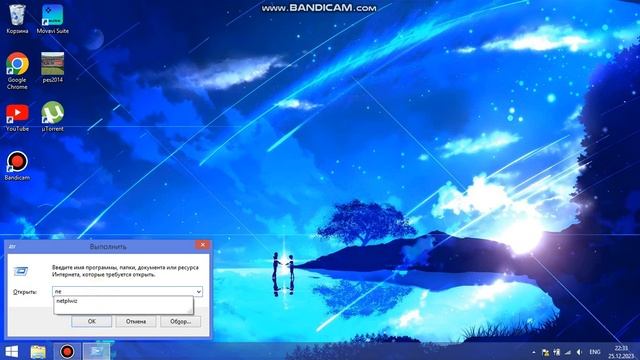The width and height of the screenshot is (640, 360).
Task: Open the Windows Start button
Action: [12, 351]
